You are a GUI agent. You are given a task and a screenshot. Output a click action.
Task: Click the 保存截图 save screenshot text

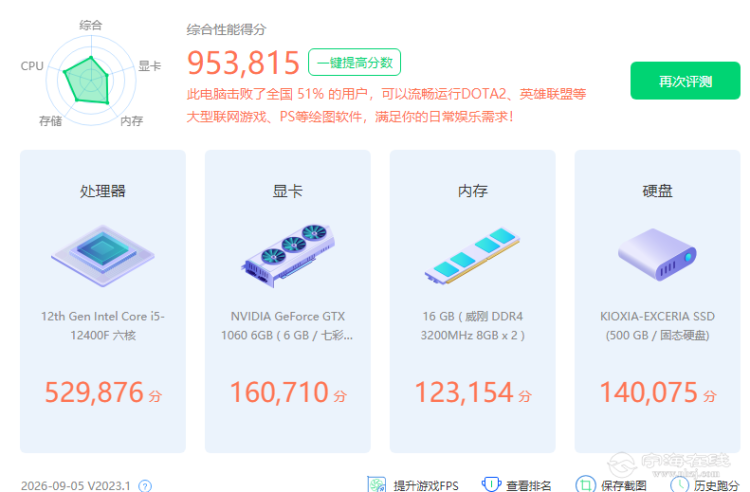624,486
